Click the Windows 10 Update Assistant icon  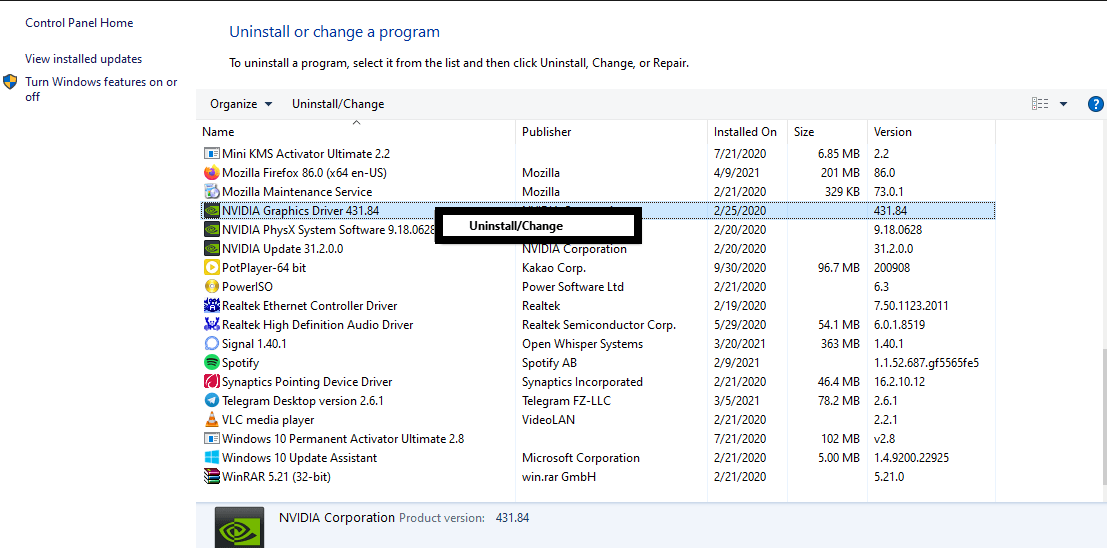click(212, 458)
